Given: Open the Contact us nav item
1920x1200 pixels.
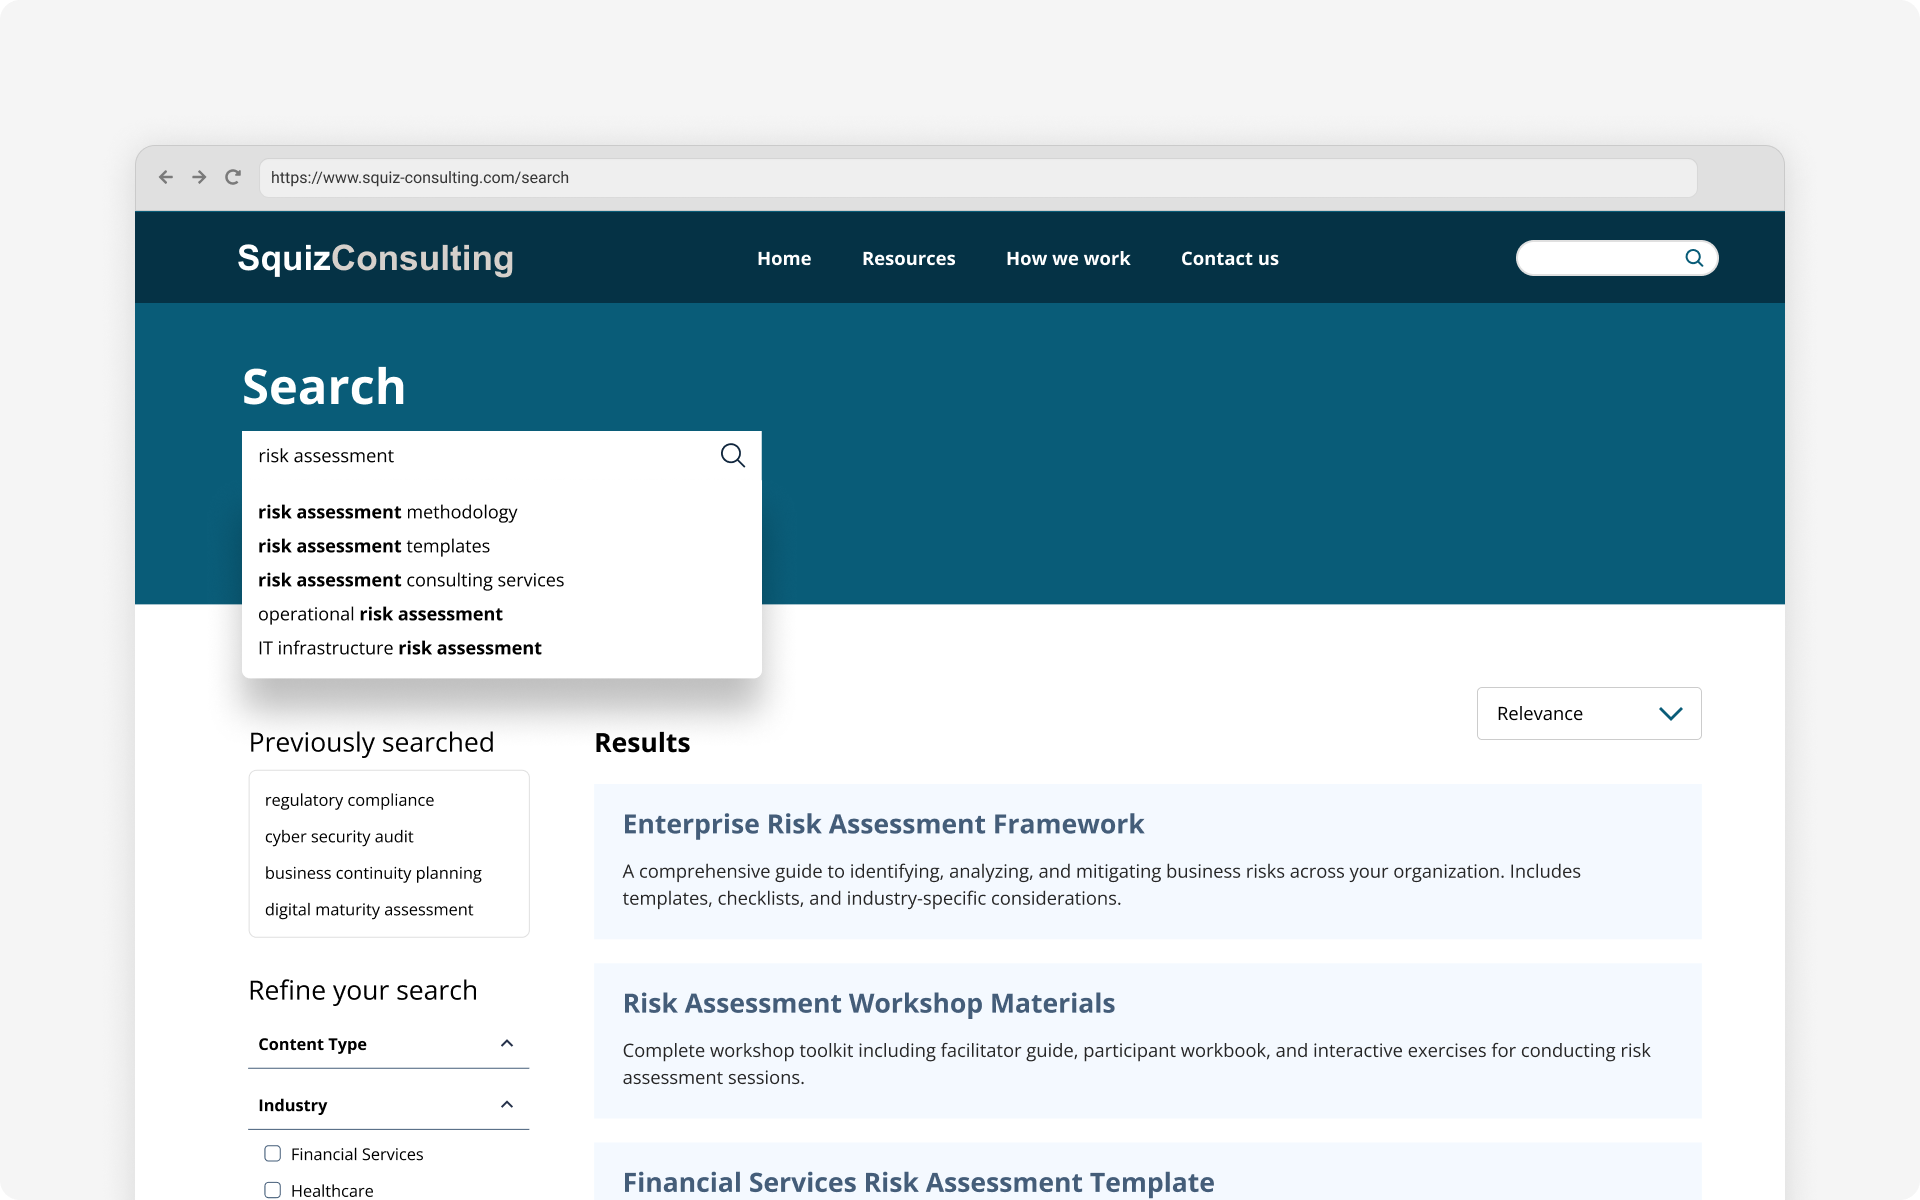Looking at the screenshot, I should tap(1229, 258).
